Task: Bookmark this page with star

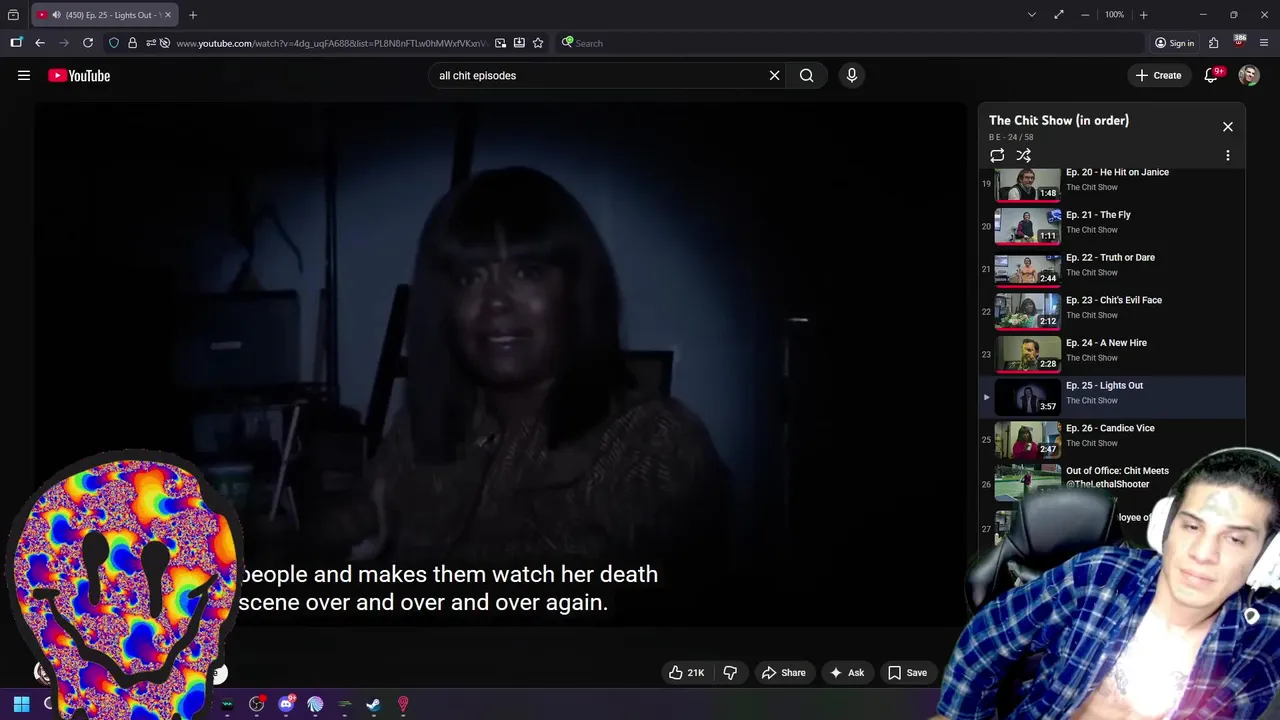Action: point(538,43)
